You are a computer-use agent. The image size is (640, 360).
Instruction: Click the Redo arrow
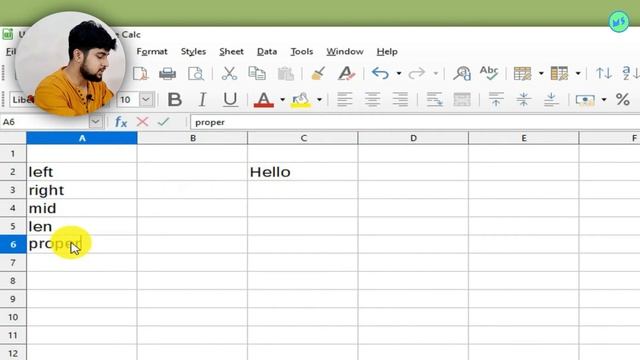tap(417, 73)
